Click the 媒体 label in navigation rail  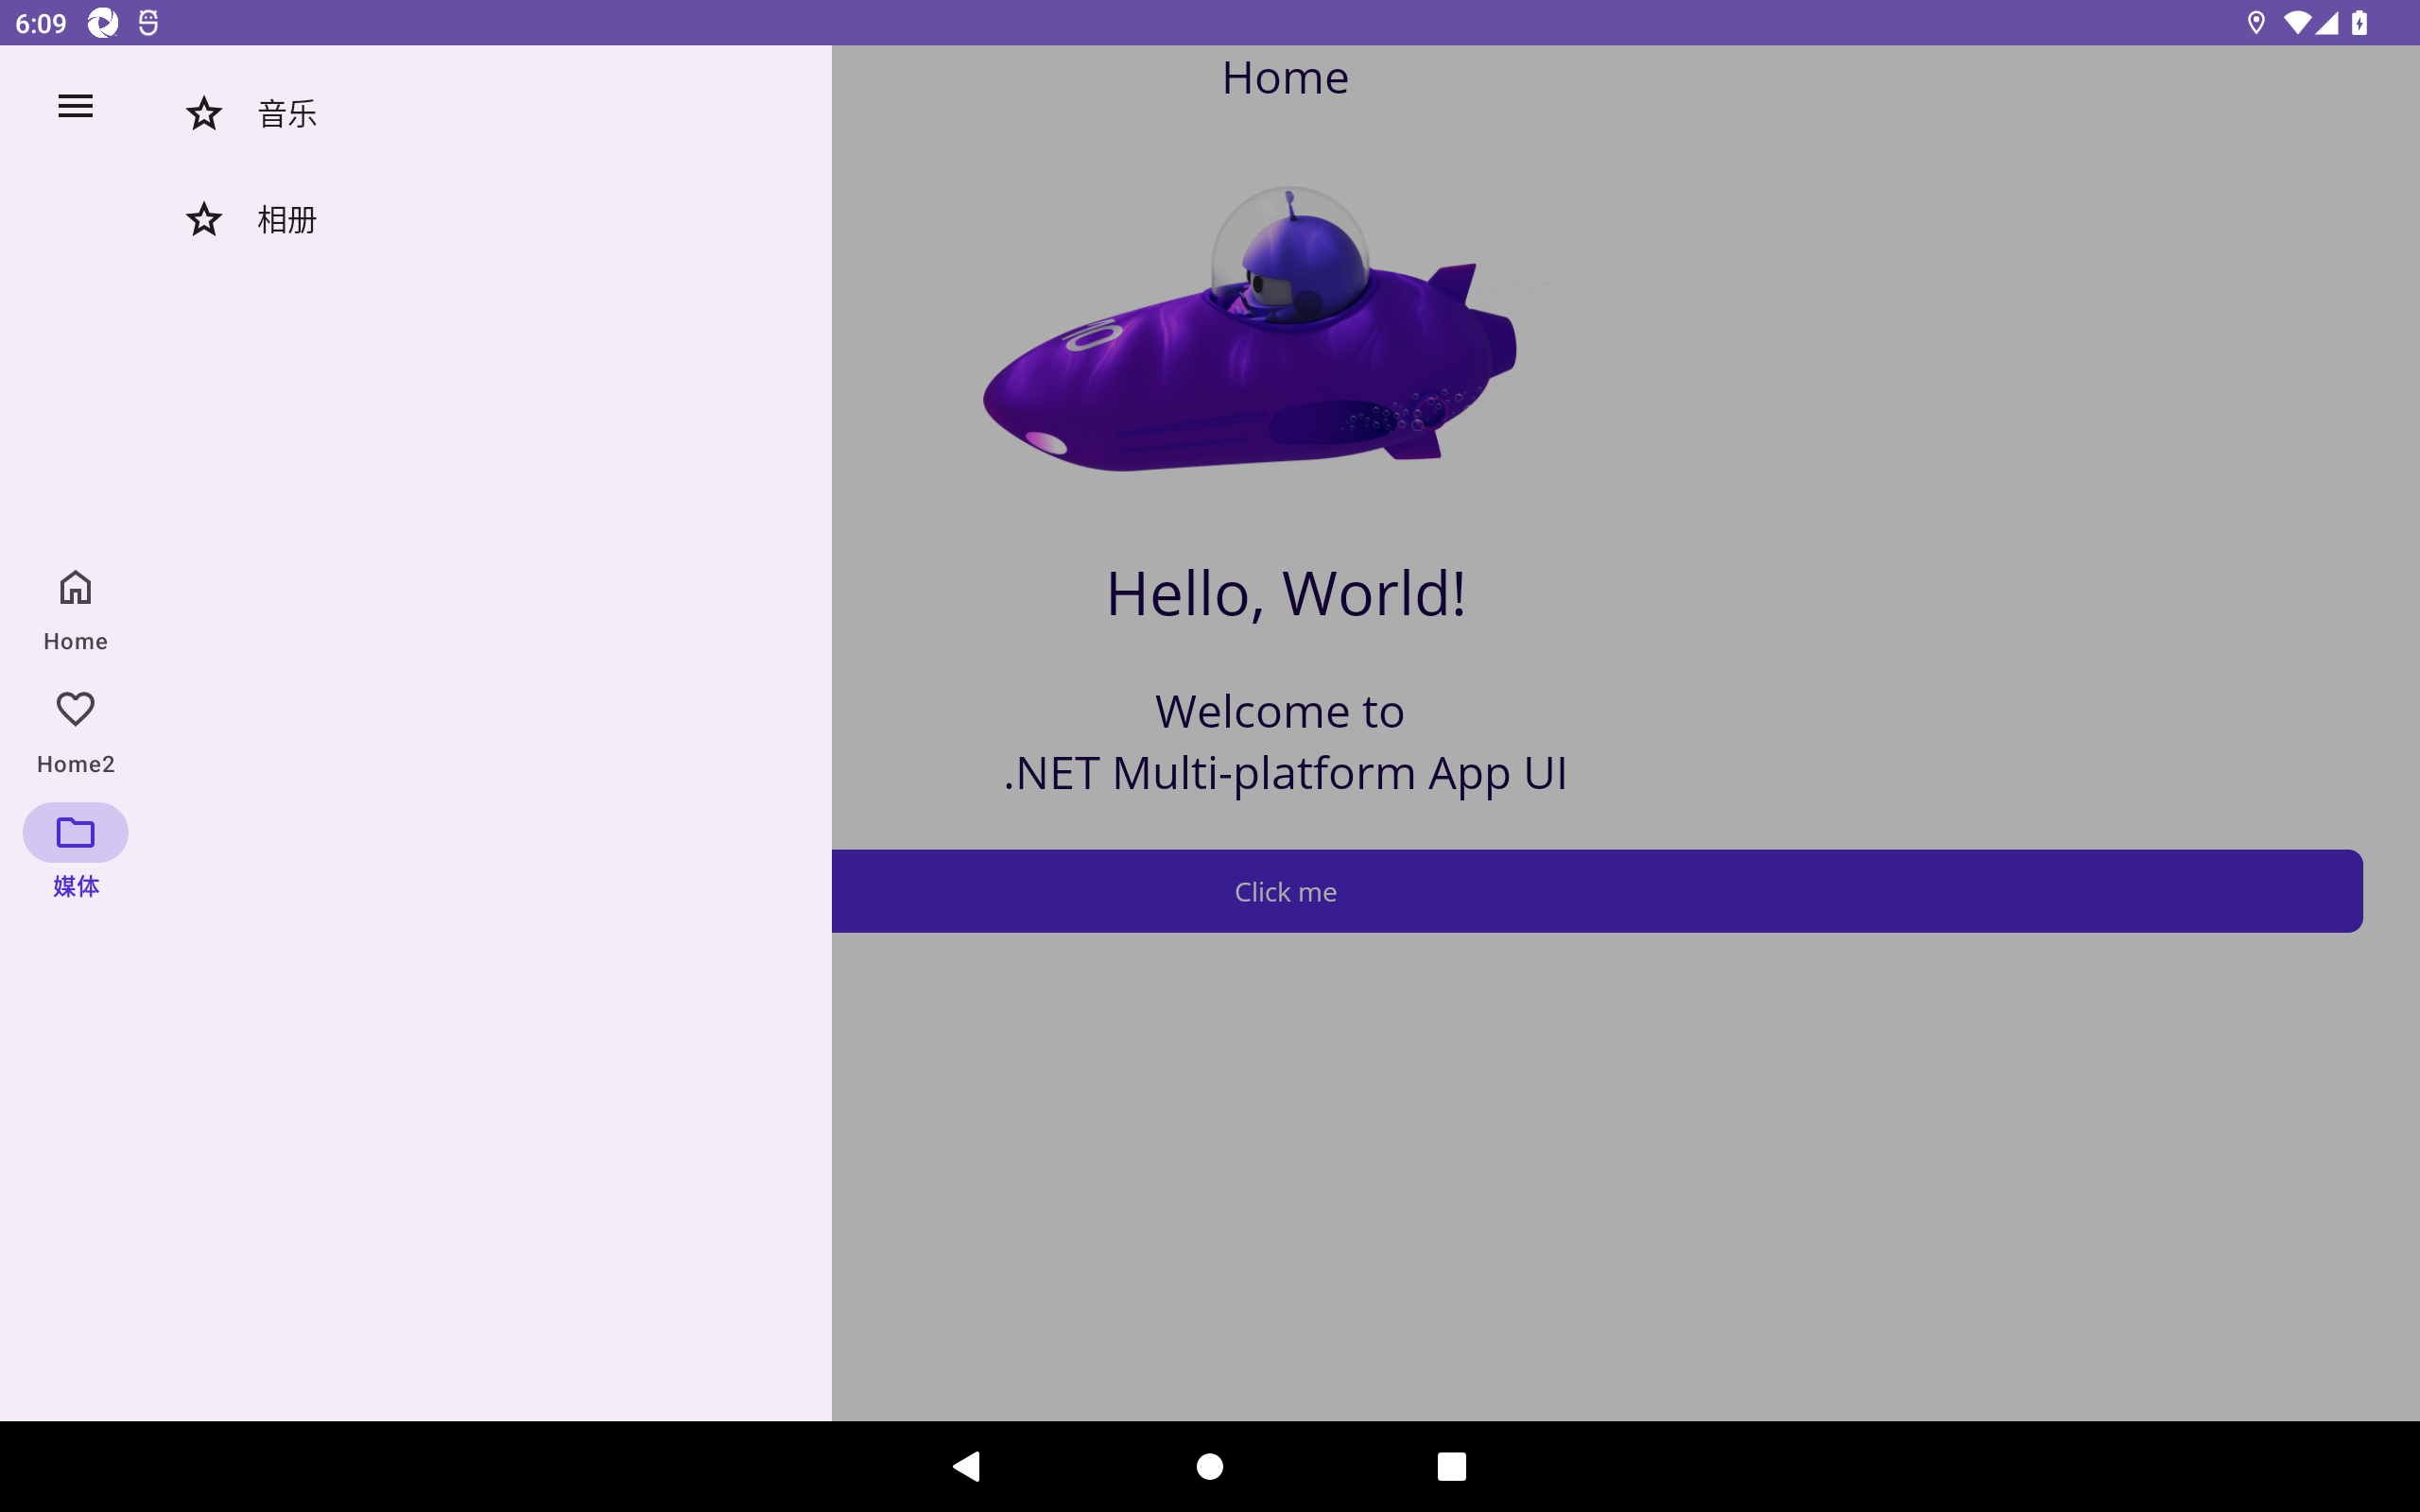click(75, 886)
